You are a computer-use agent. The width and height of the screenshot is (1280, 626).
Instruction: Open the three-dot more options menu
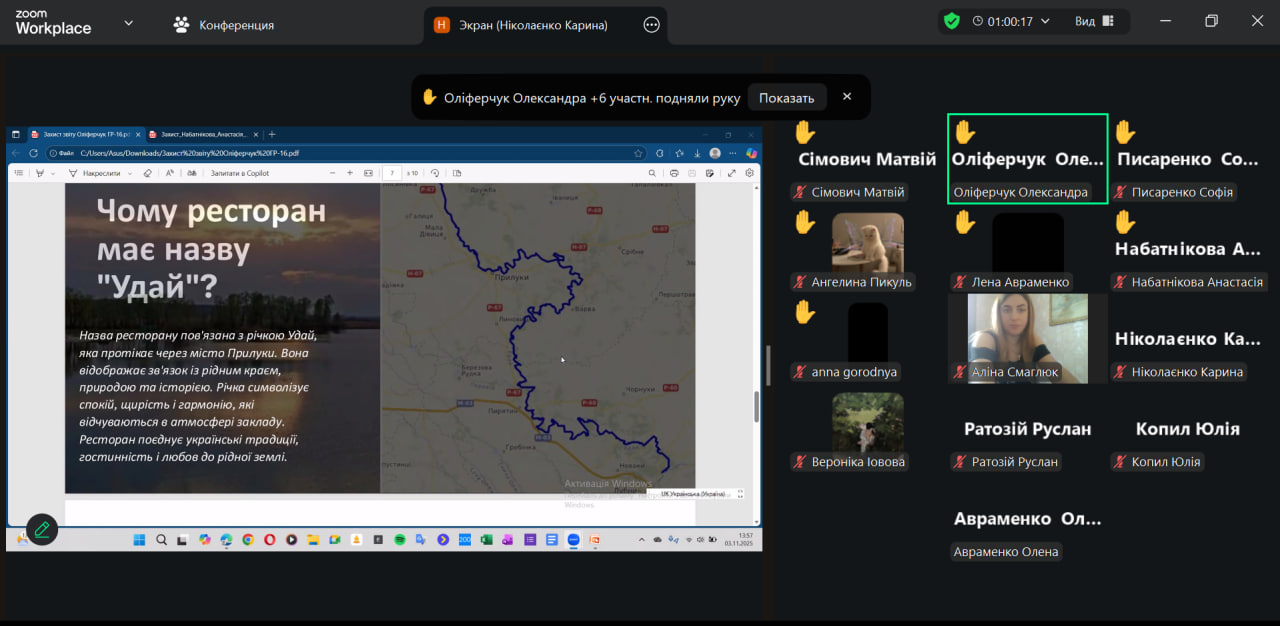click(652, 25)
